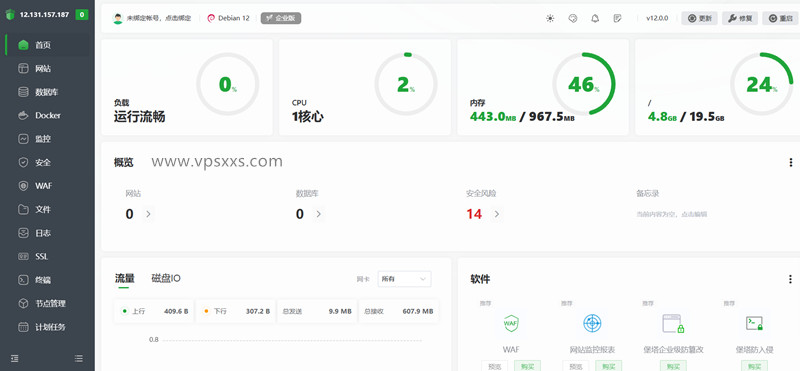Click the 负载 load gauge showing 0%
800x371 pixels.
pos(228,84)
